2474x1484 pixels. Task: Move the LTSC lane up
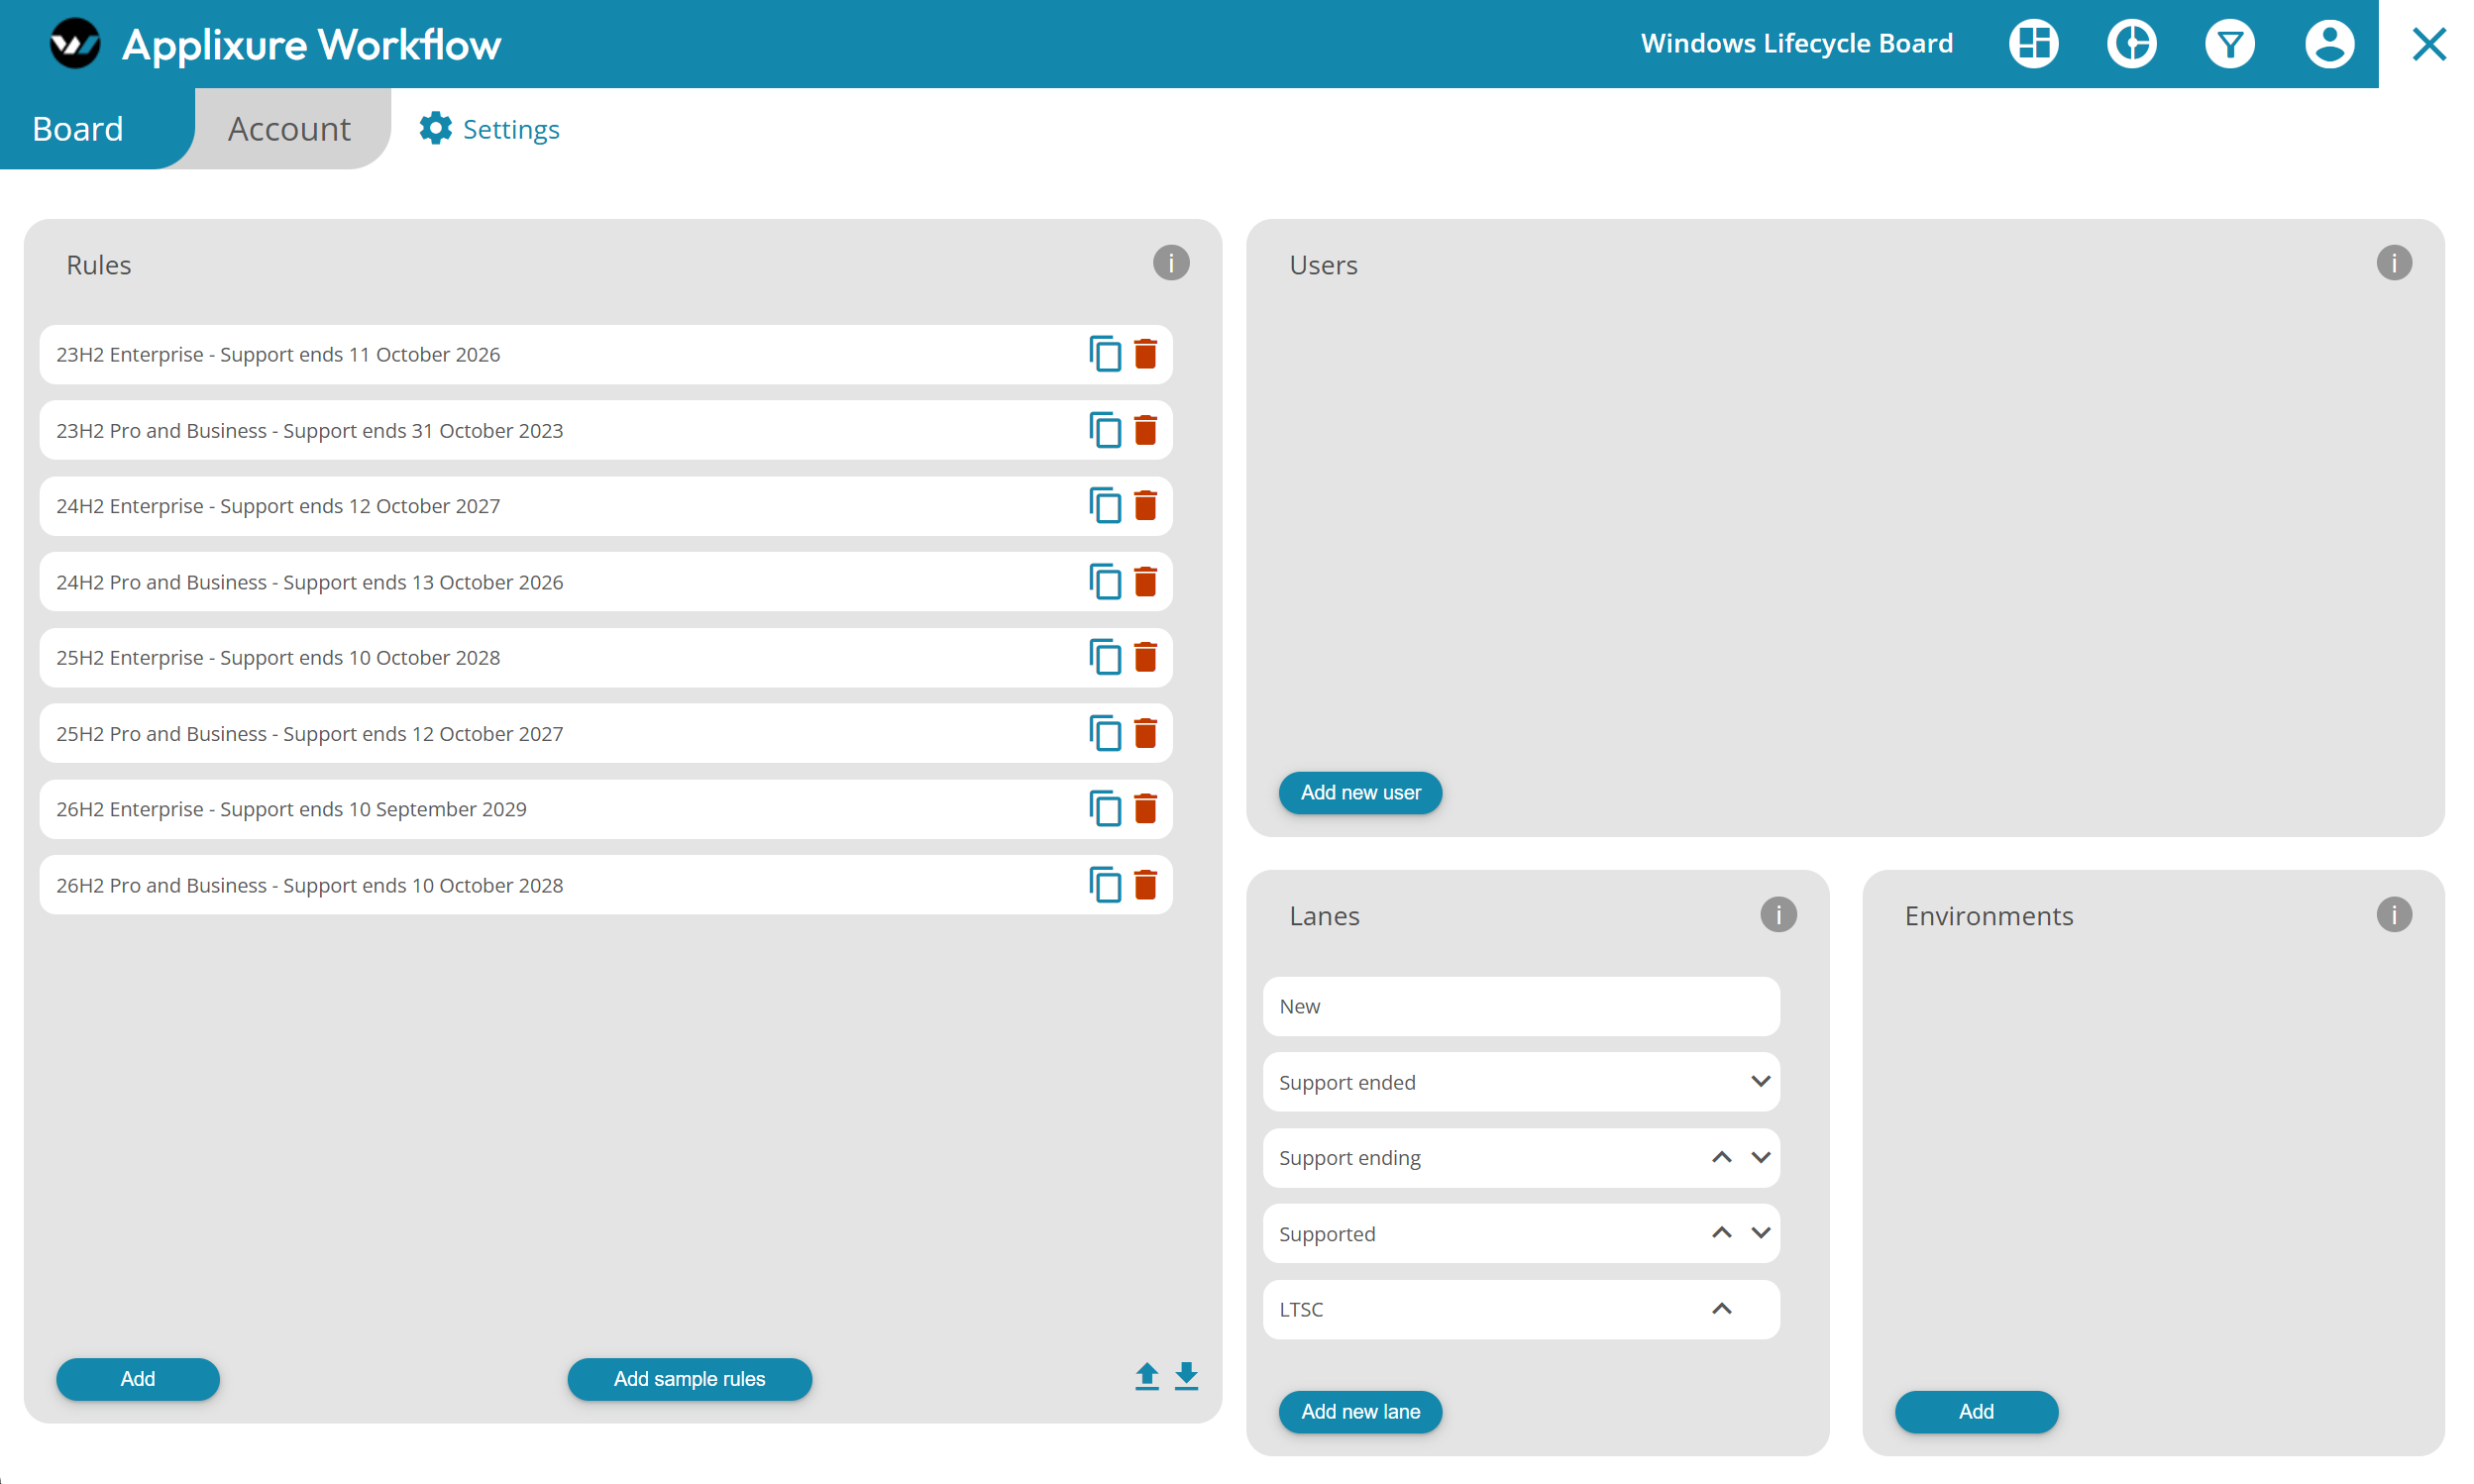(x=1721, y=1308)
